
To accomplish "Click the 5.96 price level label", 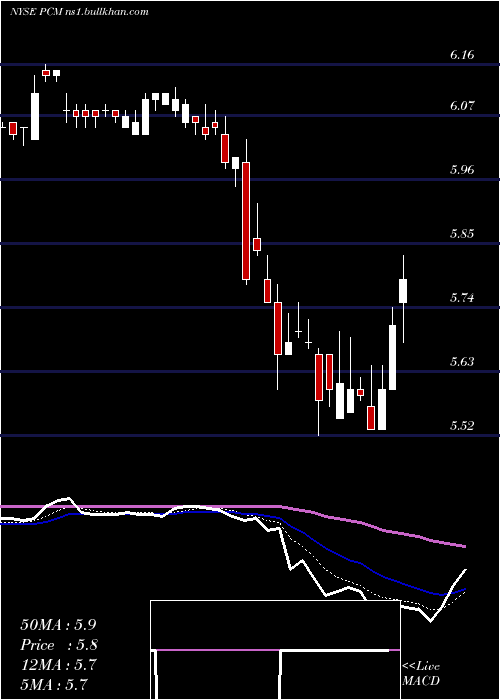I will click(x=462, y=170).
